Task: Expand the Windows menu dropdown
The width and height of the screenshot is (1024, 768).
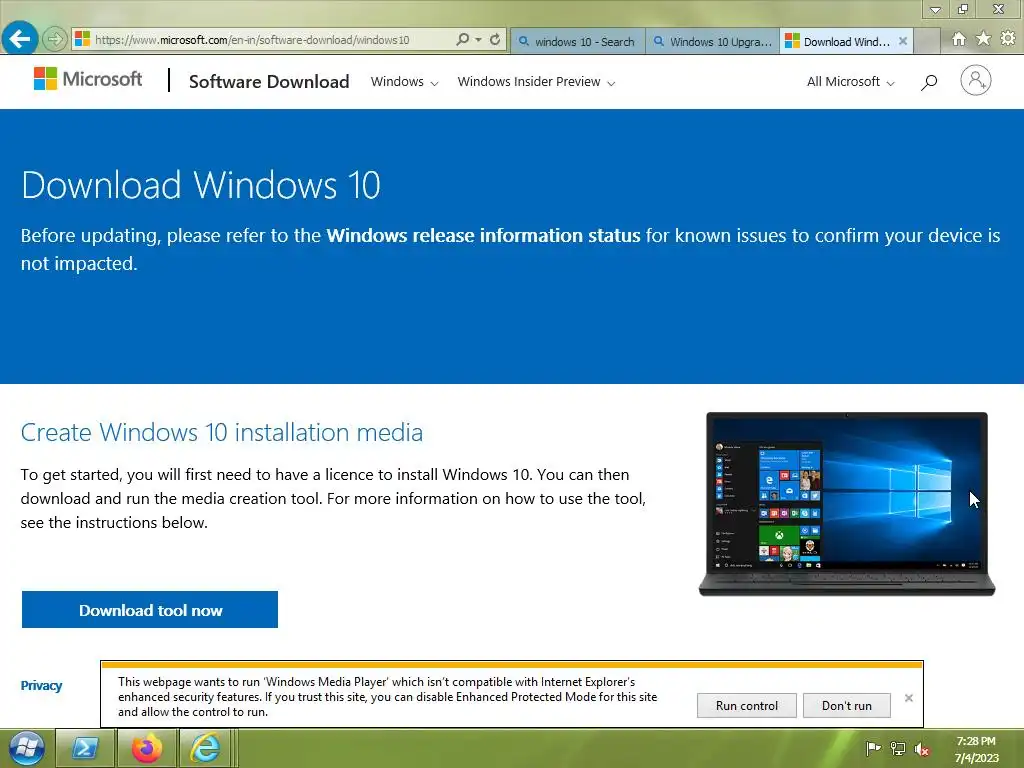Action: click(404, 82)
